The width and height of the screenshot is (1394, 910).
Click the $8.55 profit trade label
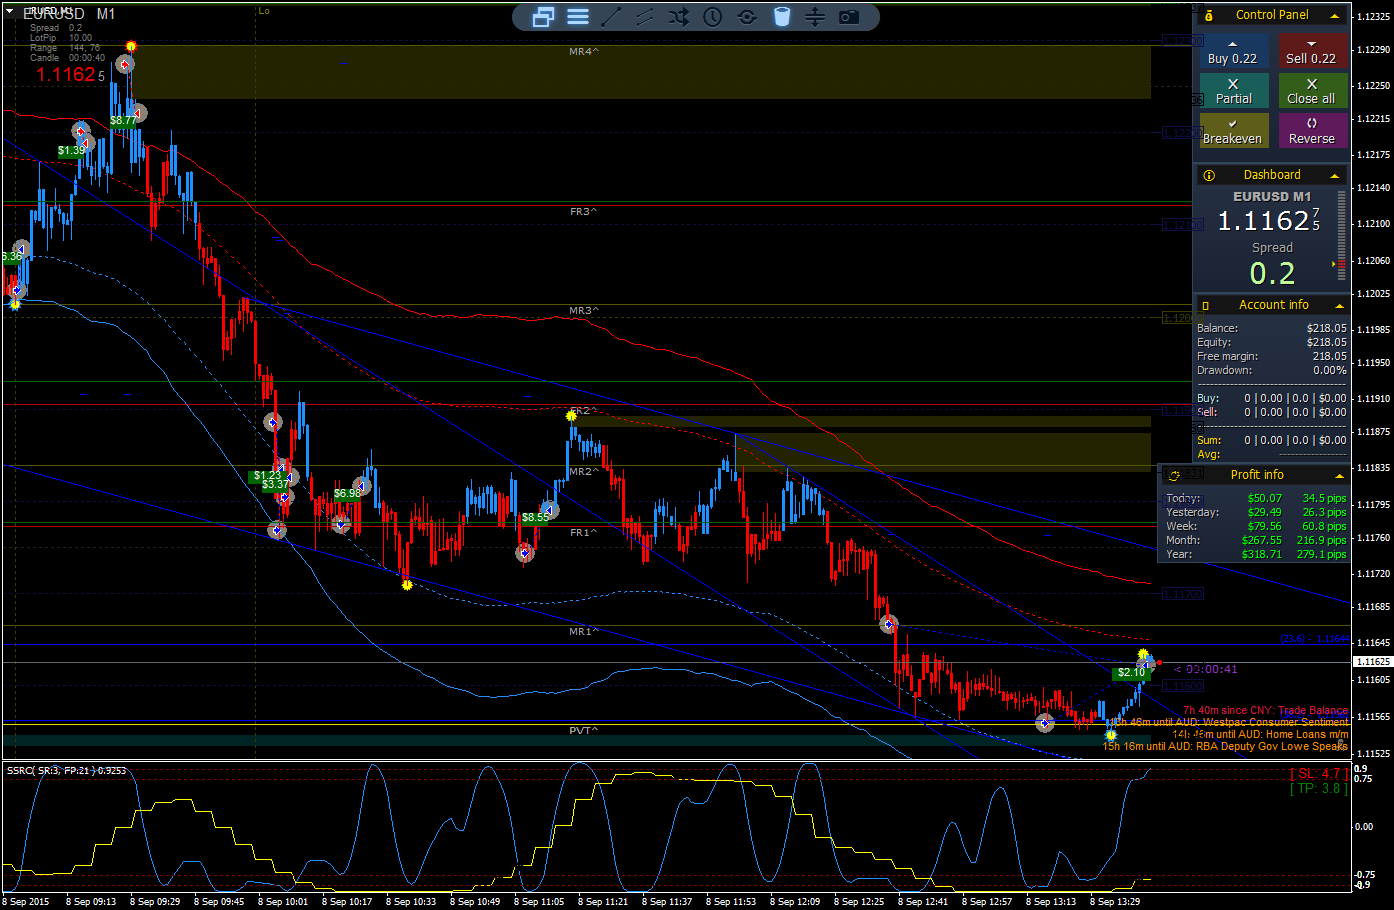tap(535, 517)
